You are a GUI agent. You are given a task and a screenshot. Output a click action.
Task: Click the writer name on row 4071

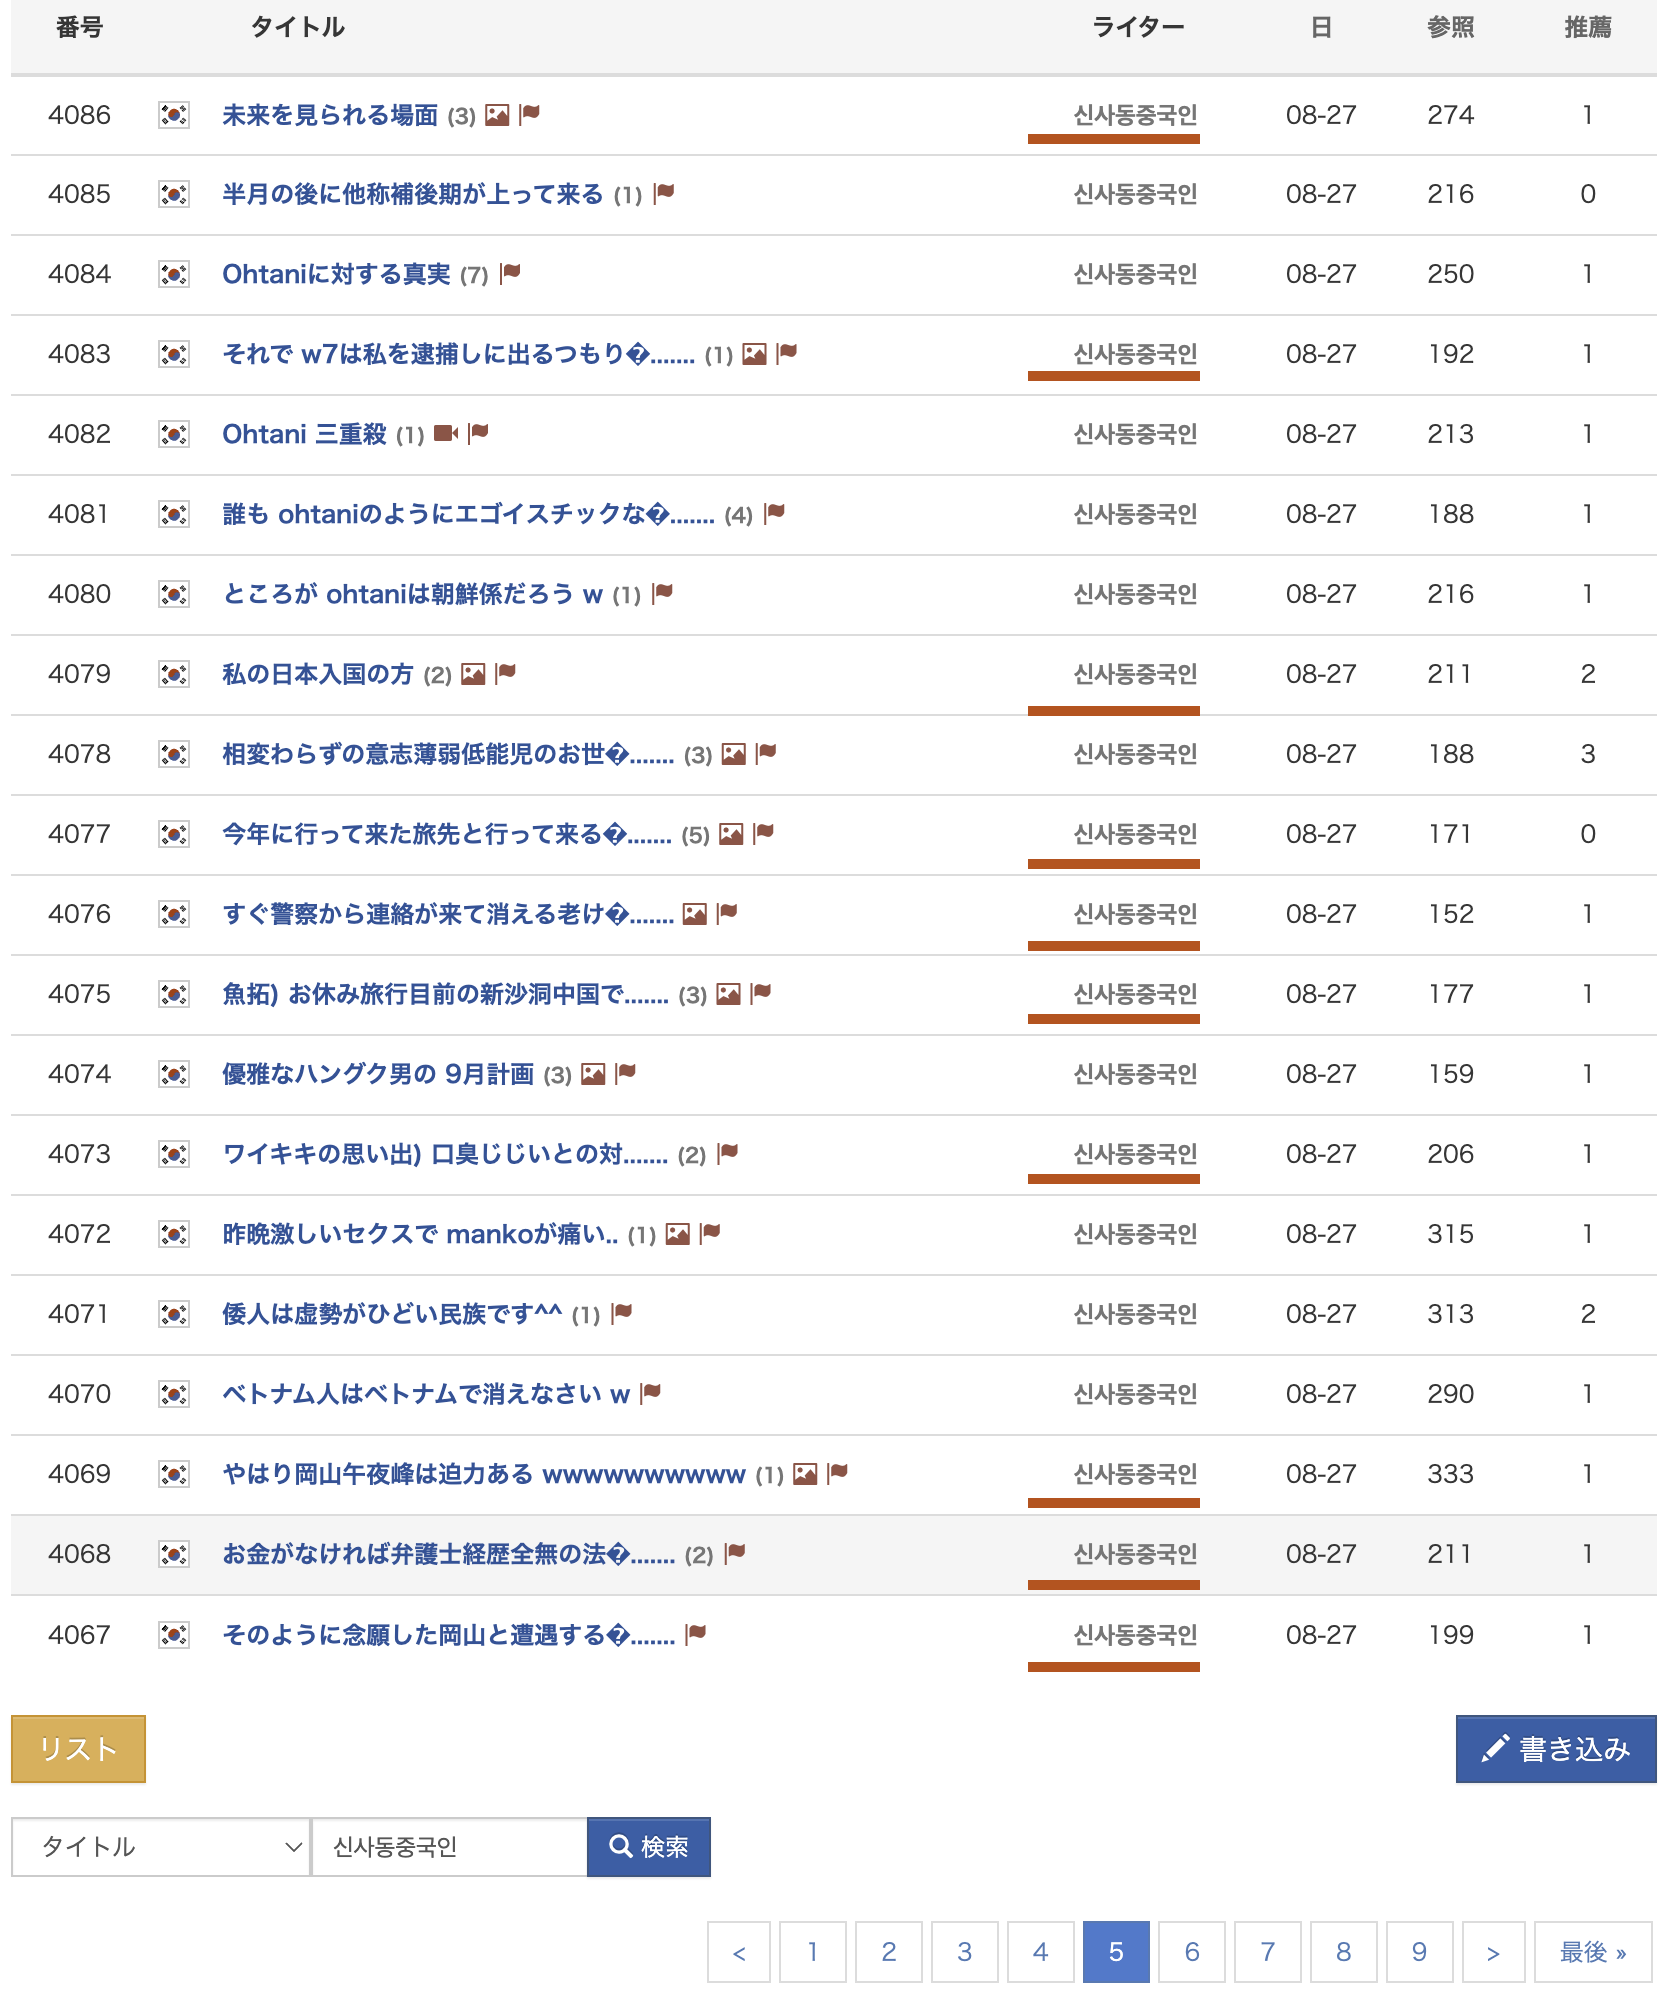click(x=1135, y=1314)
